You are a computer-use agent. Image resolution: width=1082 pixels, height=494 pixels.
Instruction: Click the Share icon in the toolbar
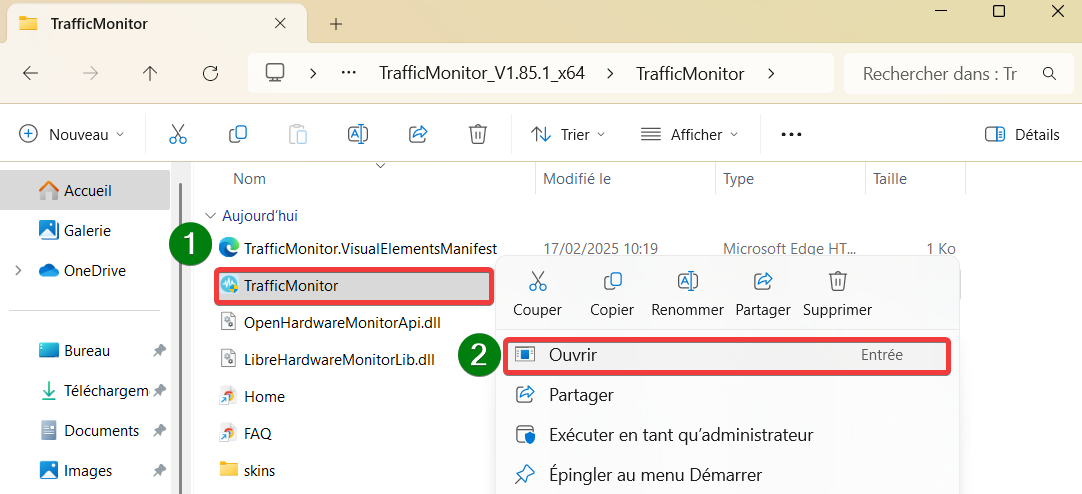click(x=418, y=134)
